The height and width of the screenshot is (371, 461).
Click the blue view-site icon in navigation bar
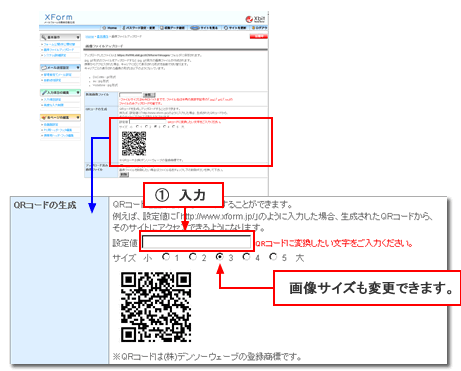tap(195, 28)
